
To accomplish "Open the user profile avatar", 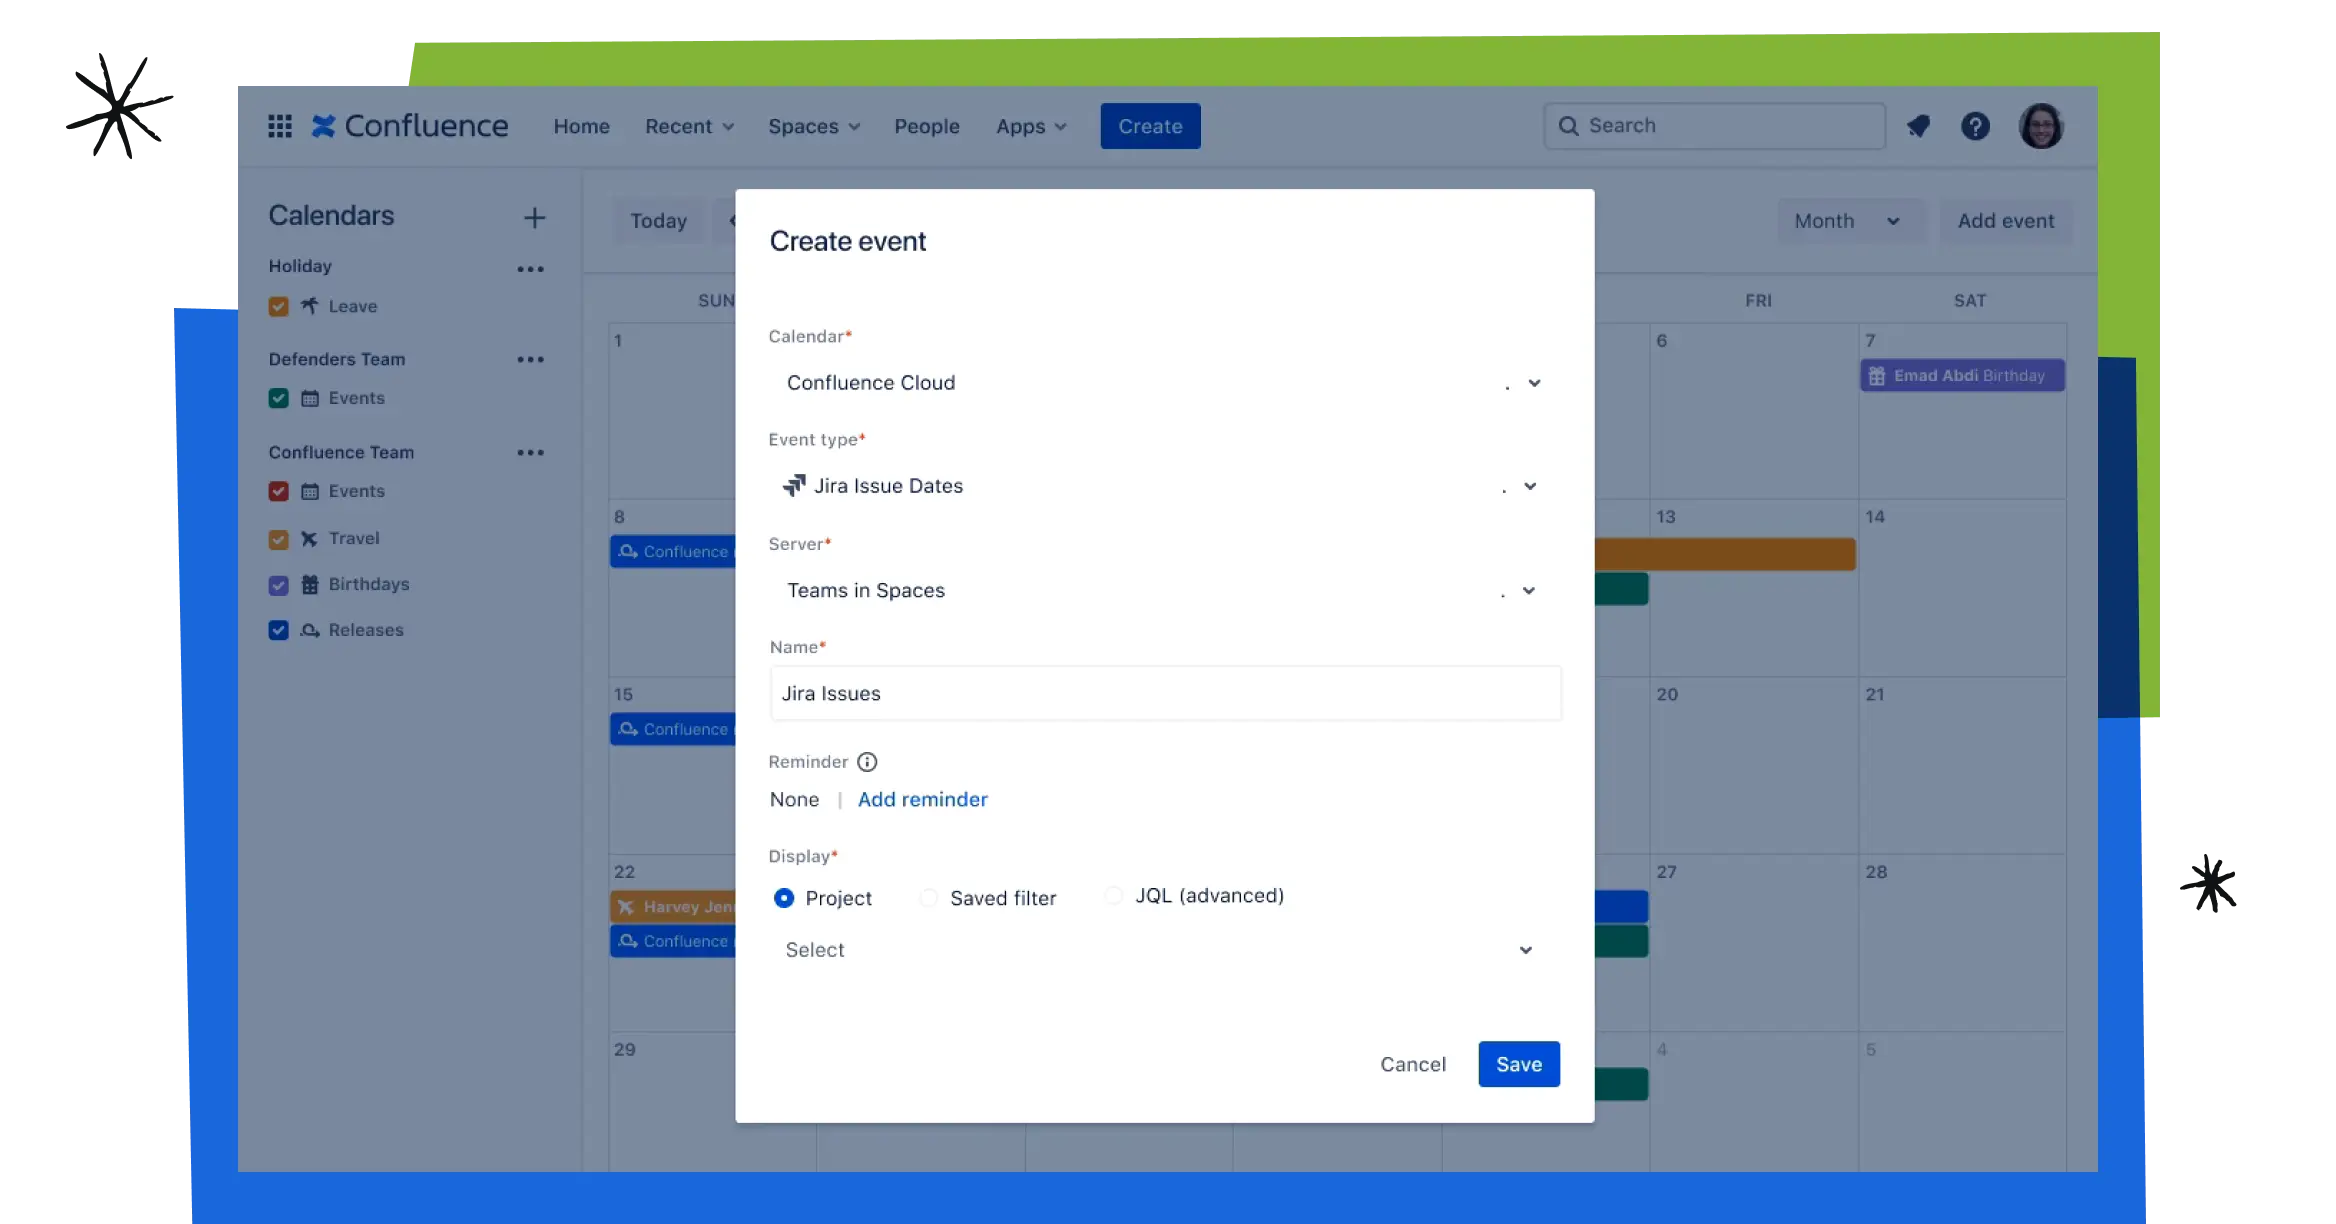I will click(2041, 126).
